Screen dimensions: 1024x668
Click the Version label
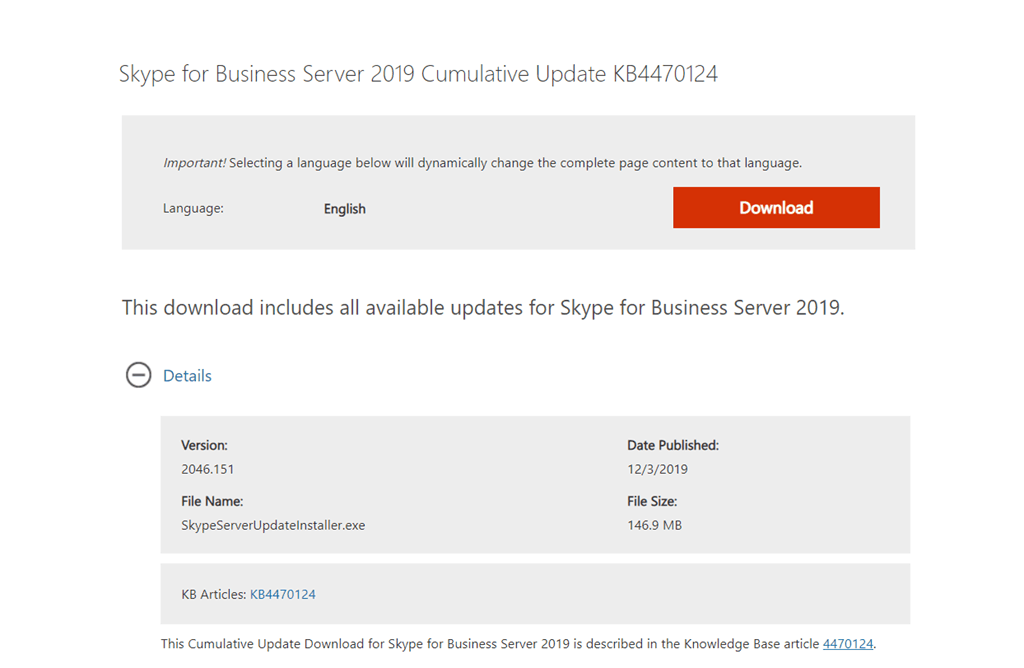pos(204,445)
